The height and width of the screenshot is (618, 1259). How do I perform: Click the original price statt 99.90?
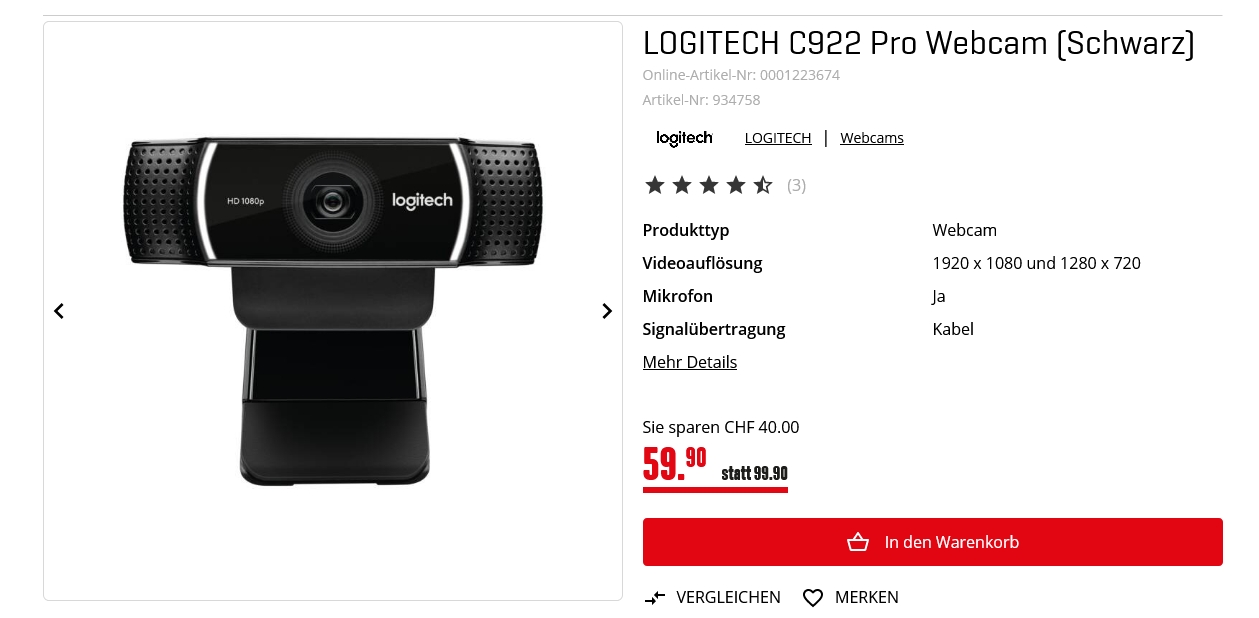click(754, 473)
